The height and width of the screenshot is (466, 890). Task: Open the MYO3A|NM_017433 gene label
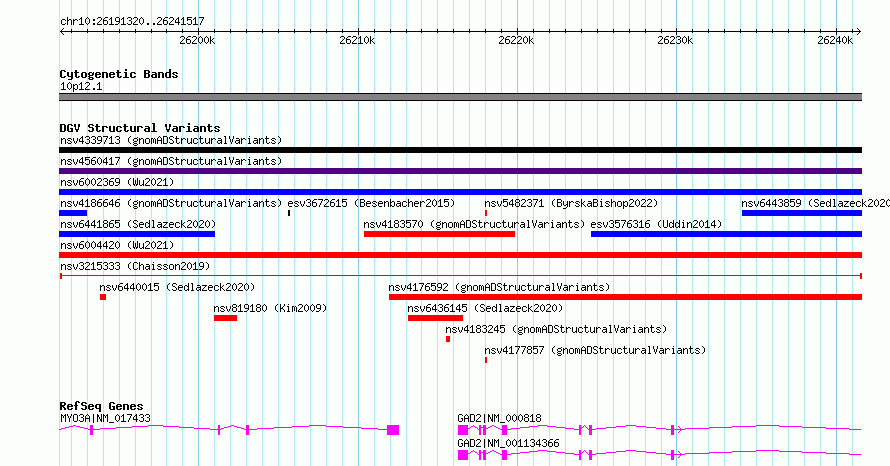click(x=106, y=418)
